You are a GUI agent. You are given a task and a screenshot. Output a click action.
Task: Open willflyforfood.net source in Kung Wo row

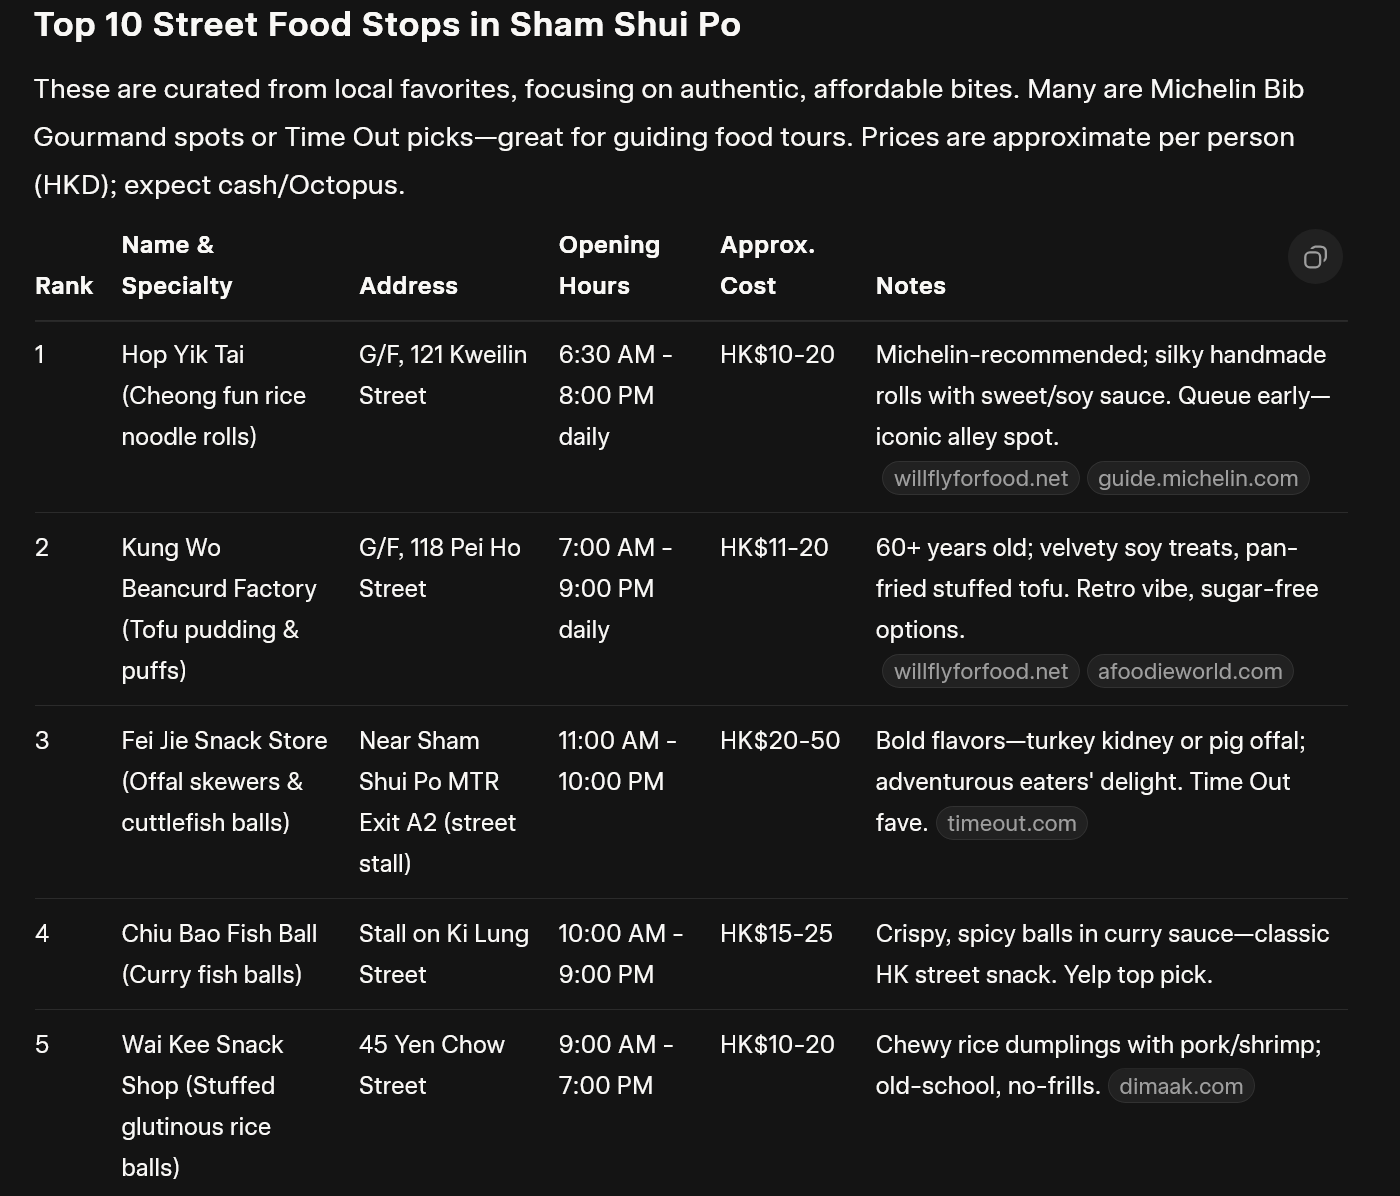980,672
